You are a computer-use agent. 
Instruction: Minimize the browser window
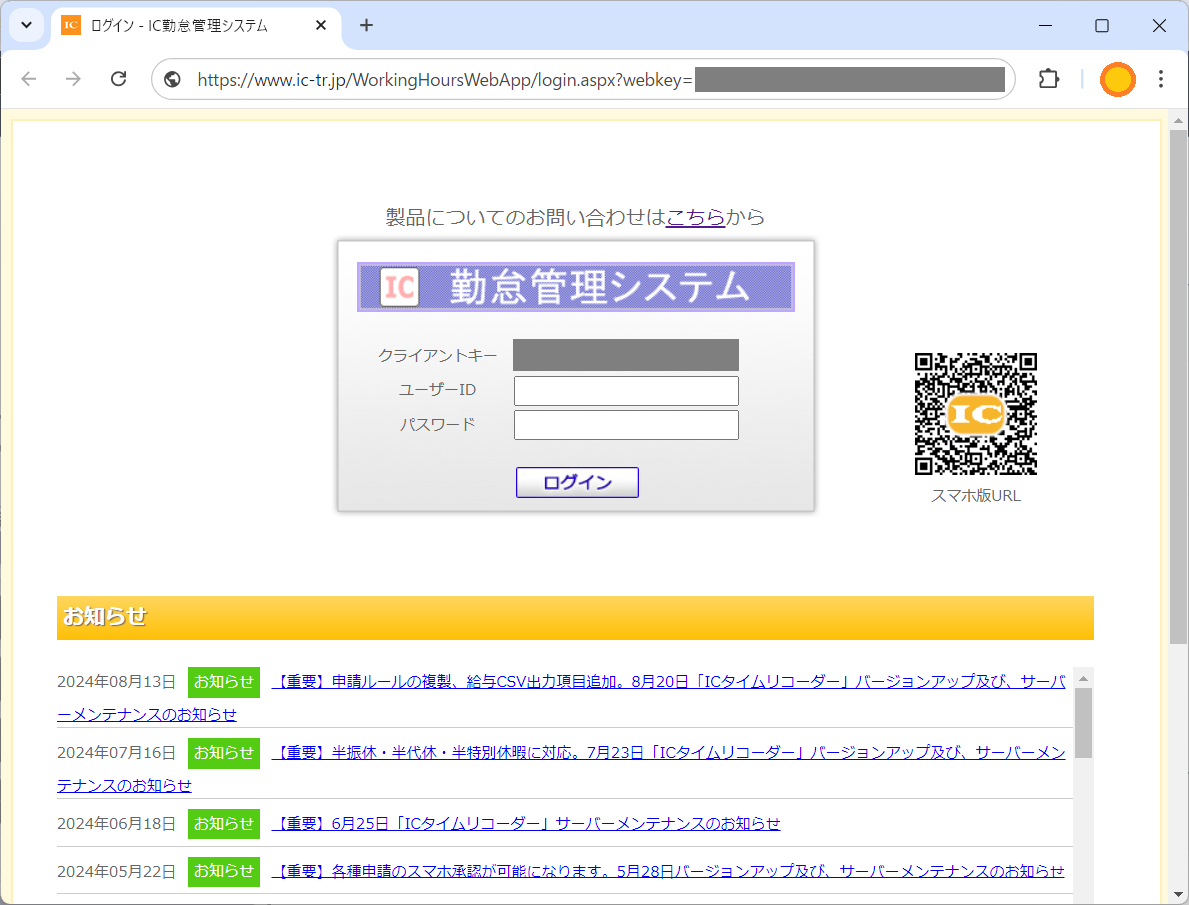coord(1046,25)
